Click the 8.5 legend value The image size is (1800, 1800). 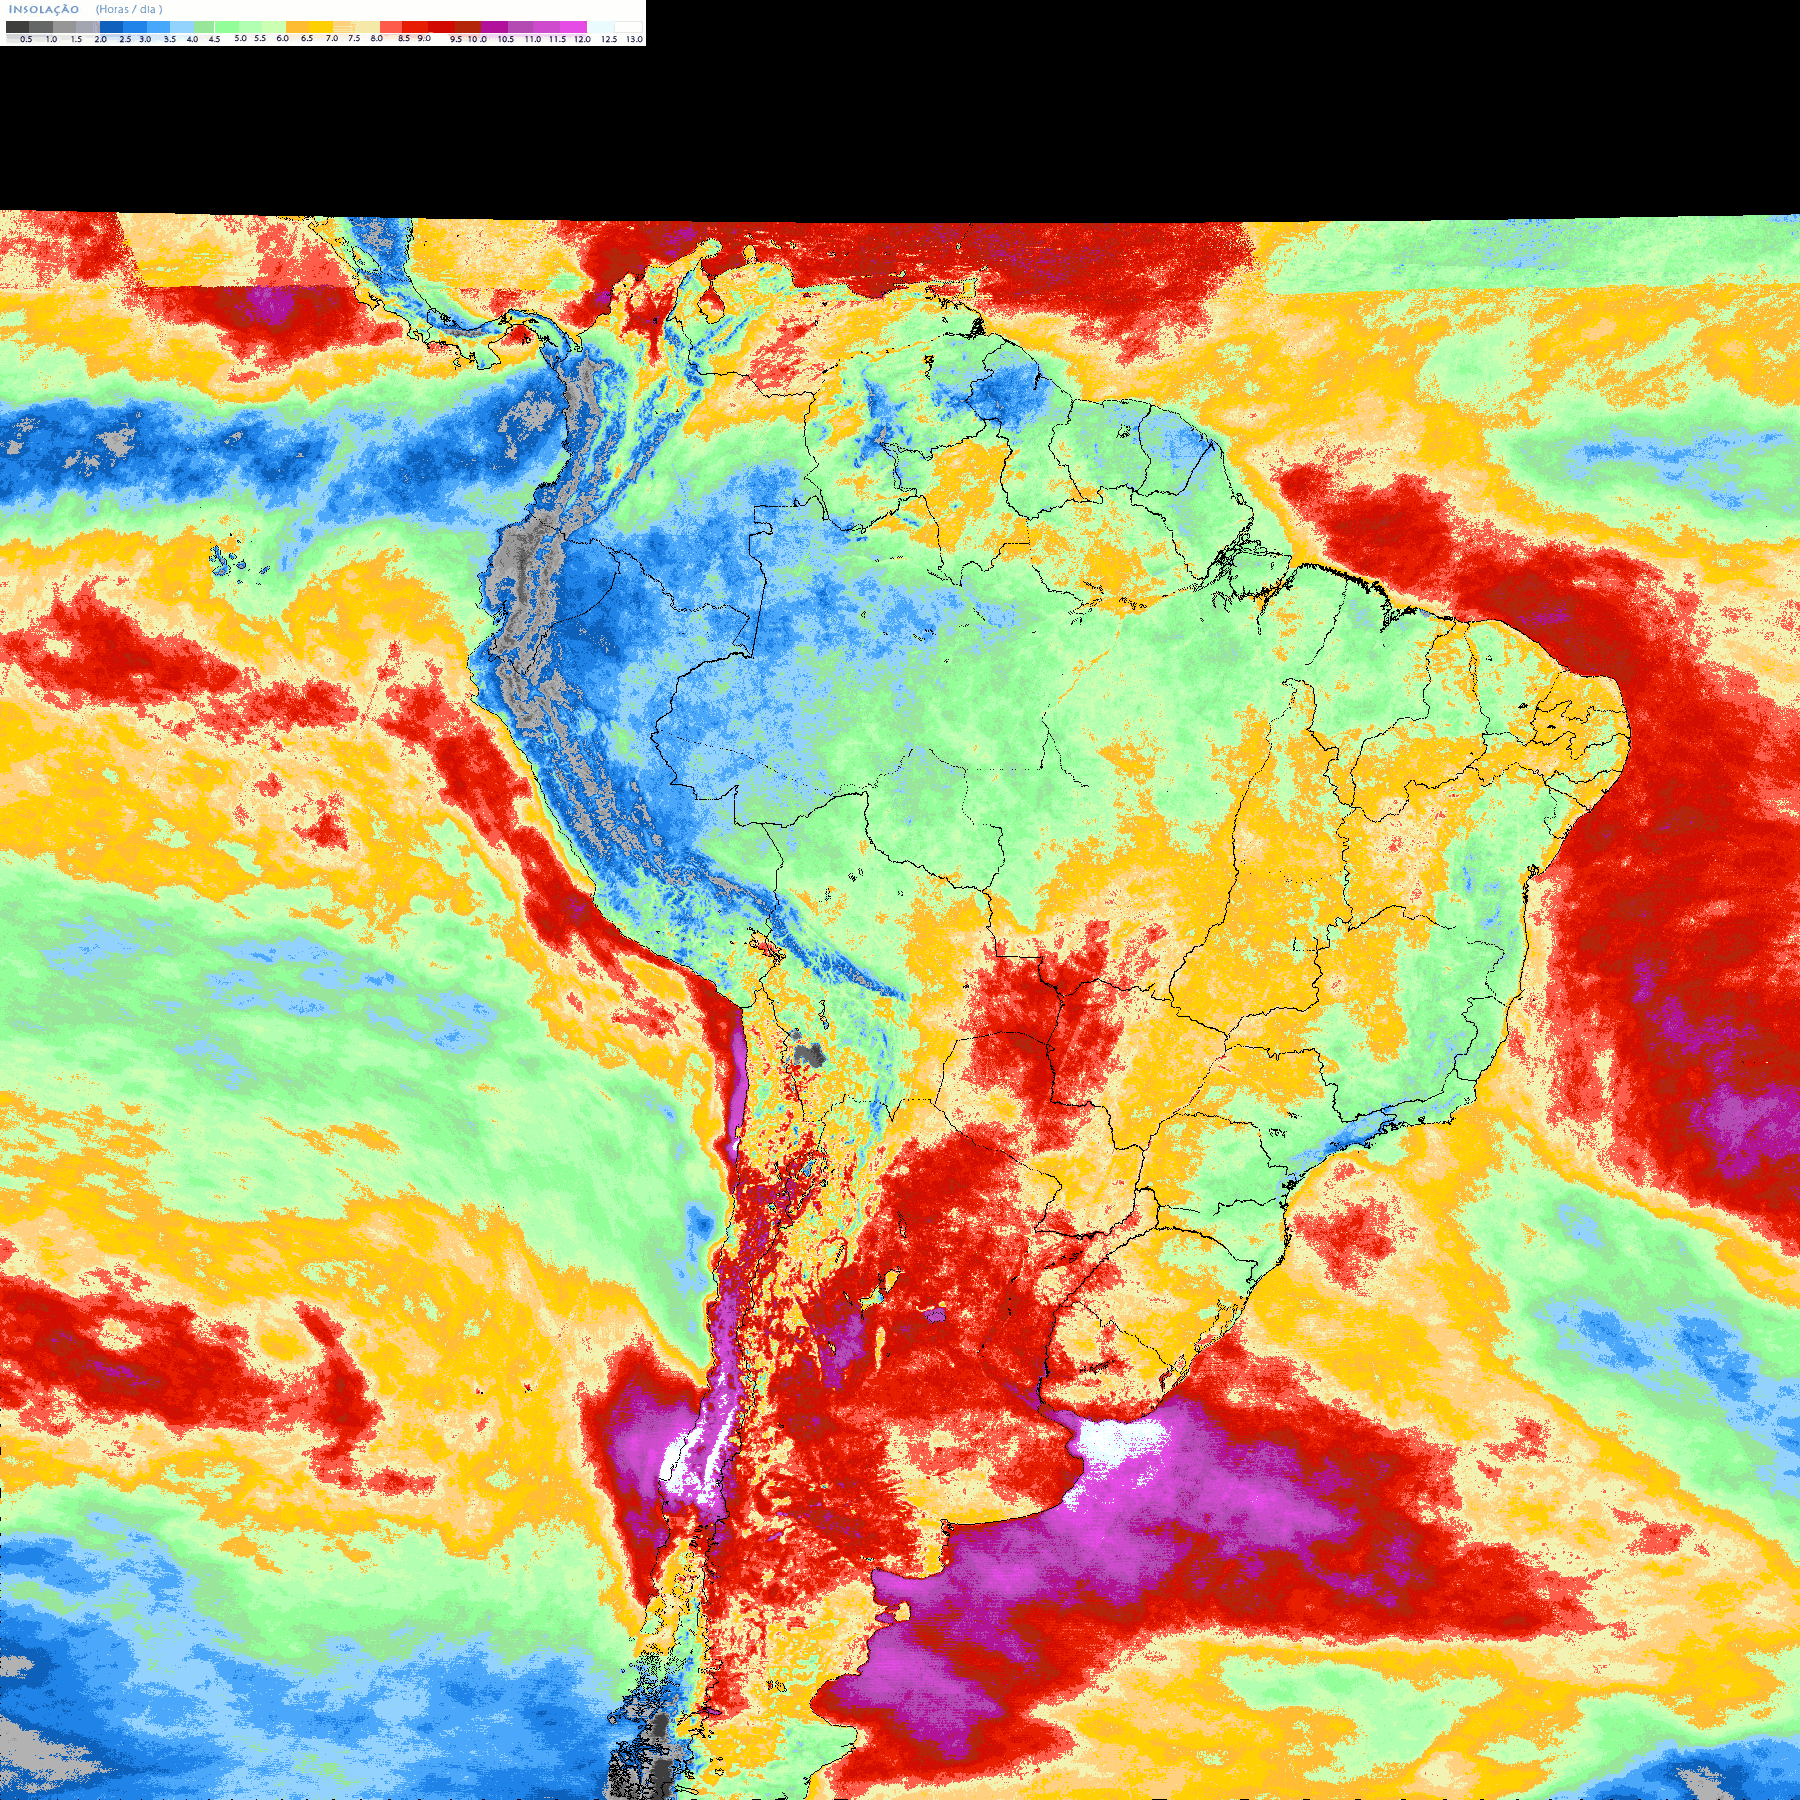point(404,38)
